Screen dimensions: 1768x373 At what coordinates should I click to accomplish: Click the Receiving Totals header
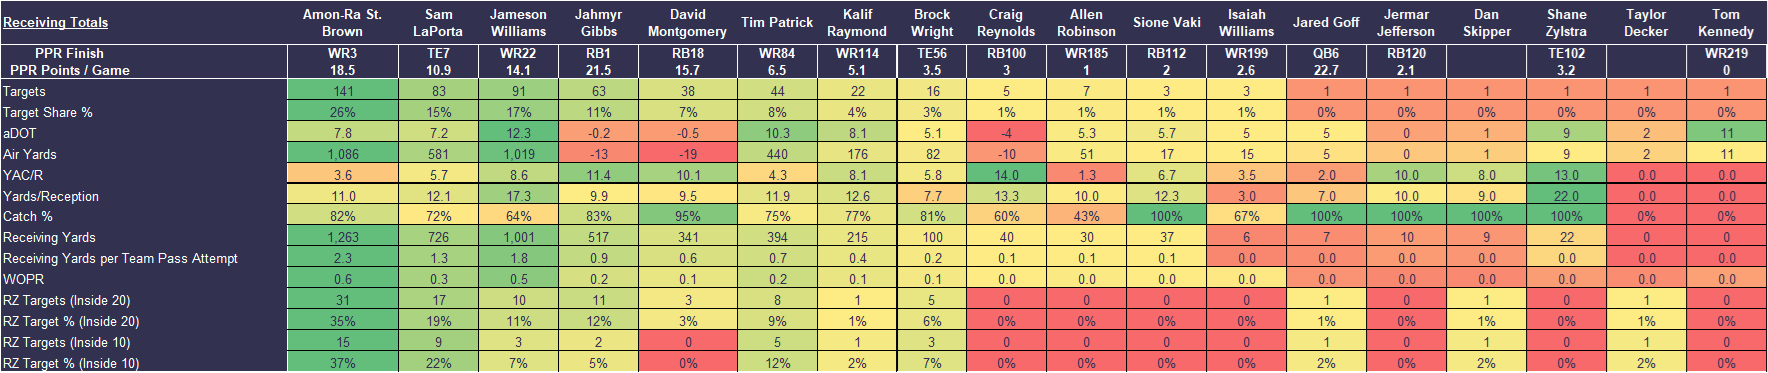pos(56,22)
